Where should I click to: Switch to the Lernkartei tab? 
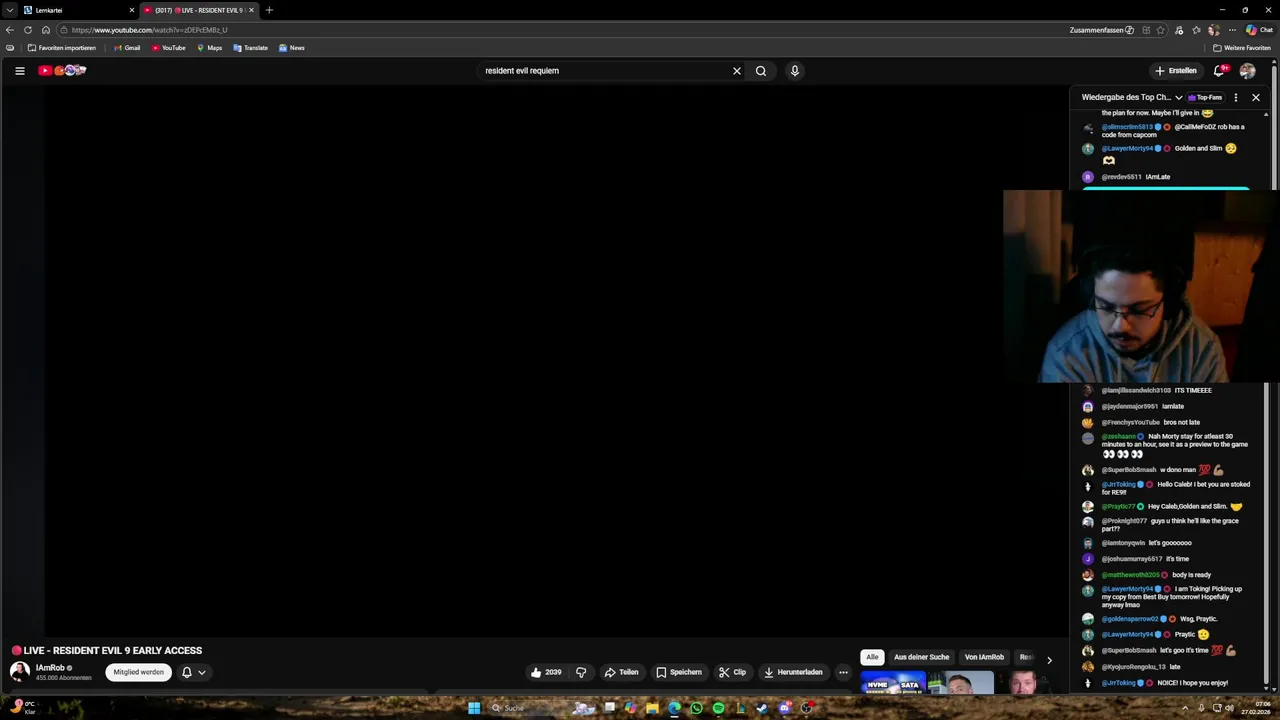[x=78, y=10]
